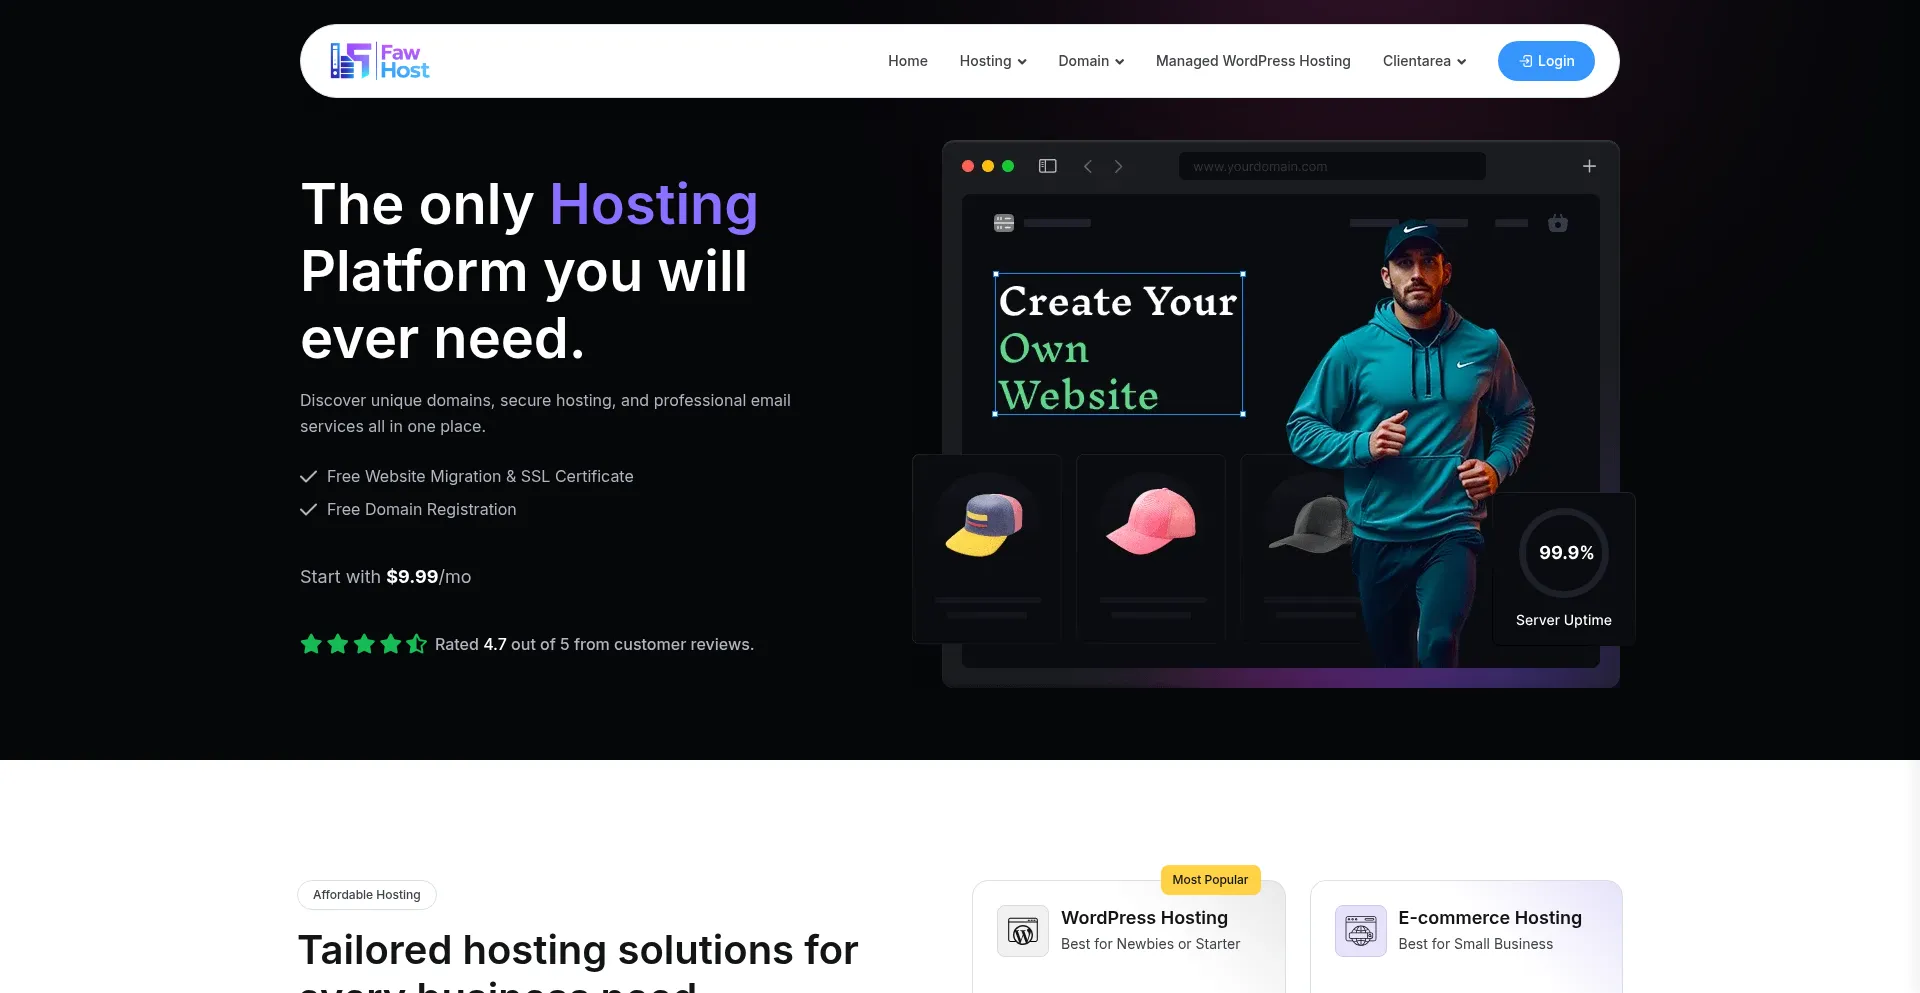1920x993 pixels.
Task: Click the 'Server Uptime' label
Action: [1564, 620]
